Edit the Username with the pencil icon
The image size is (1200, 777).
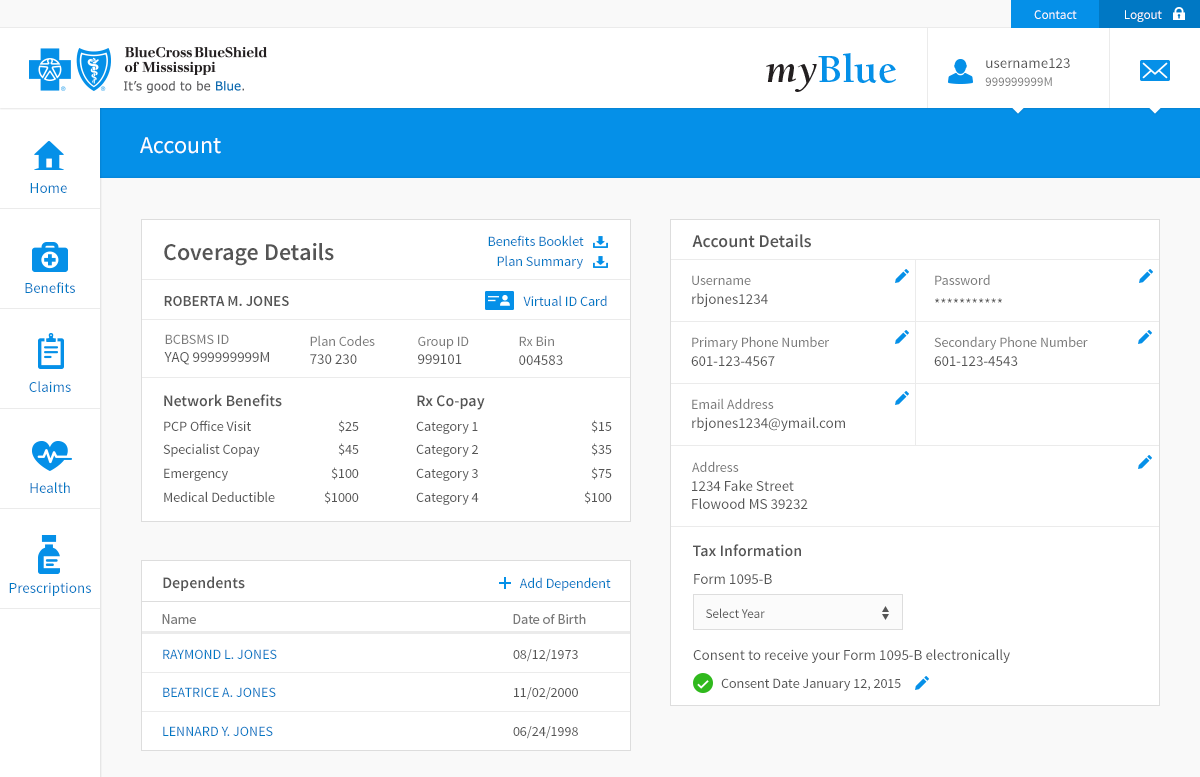pos(901,276)
